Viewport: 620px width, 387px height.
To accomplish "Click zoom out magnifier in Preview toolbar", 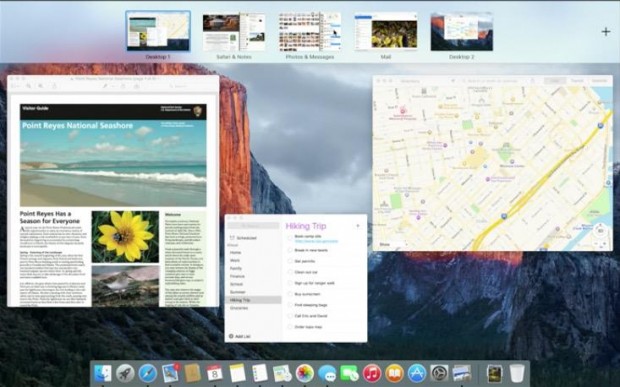I will click(28, 86).
